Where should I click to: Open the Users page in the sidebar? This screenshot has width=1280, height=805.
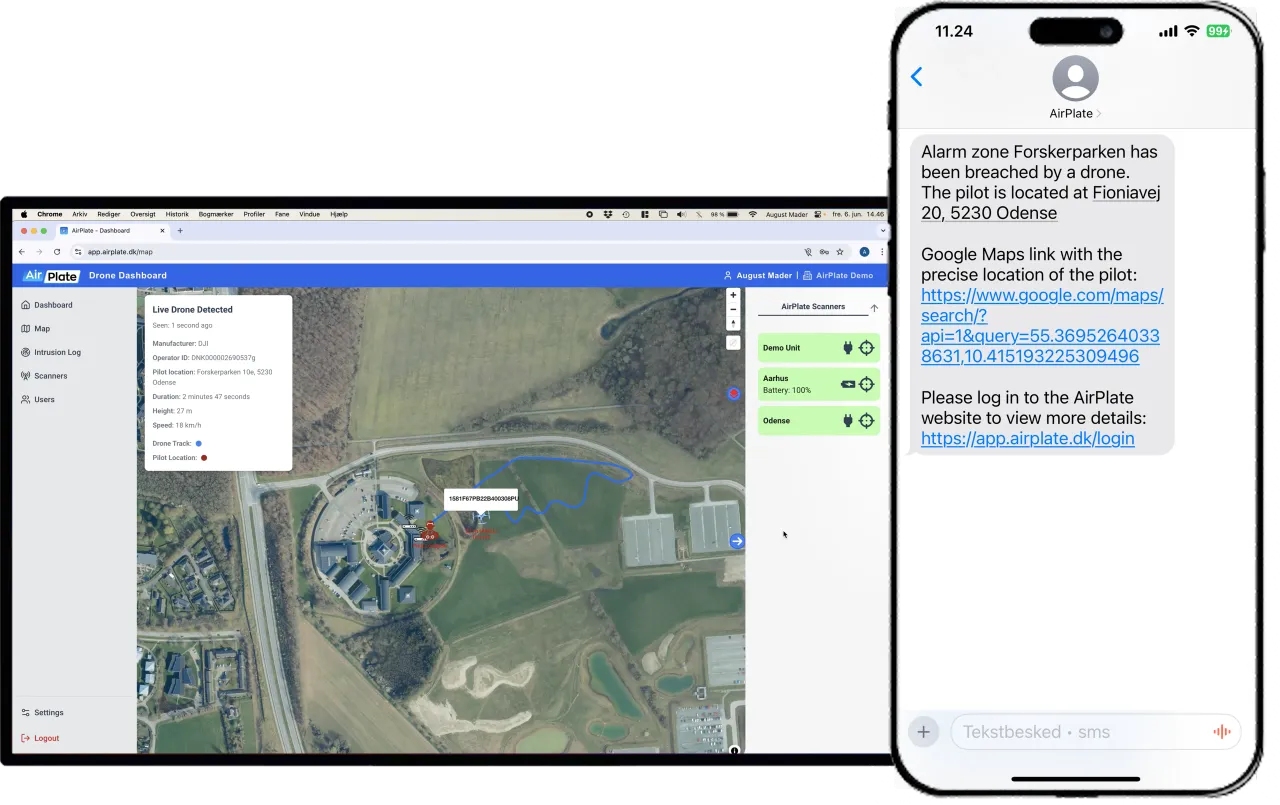(38, 399)
